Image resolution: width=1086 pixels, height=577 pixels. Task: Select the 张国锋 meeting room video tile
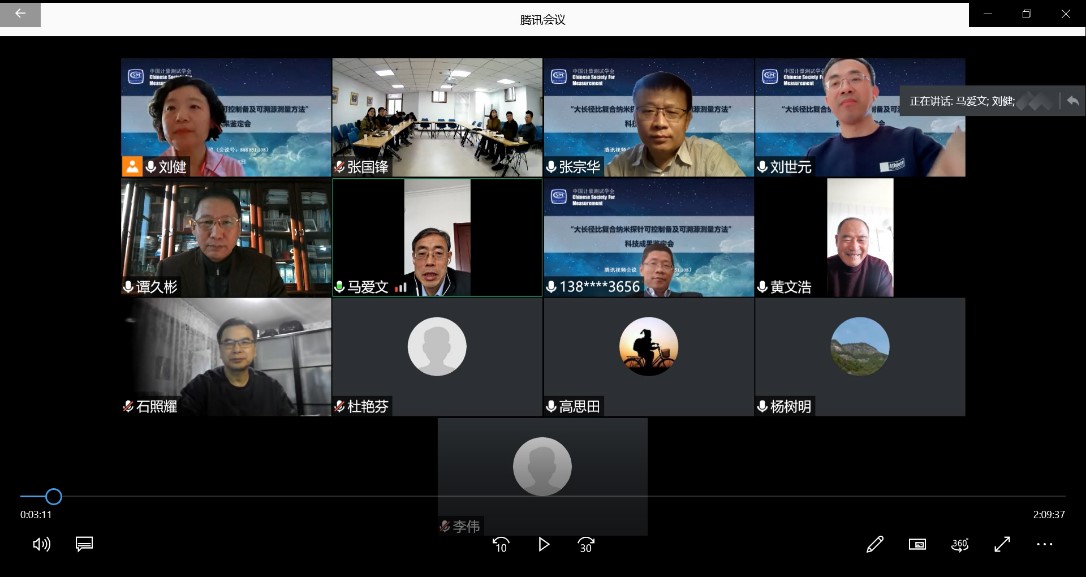coord(437,116)
